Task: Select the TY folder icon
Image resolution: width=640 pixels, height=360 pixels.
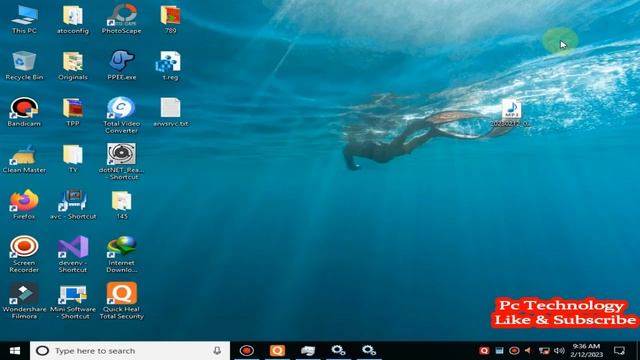Action: click(73, 159)
